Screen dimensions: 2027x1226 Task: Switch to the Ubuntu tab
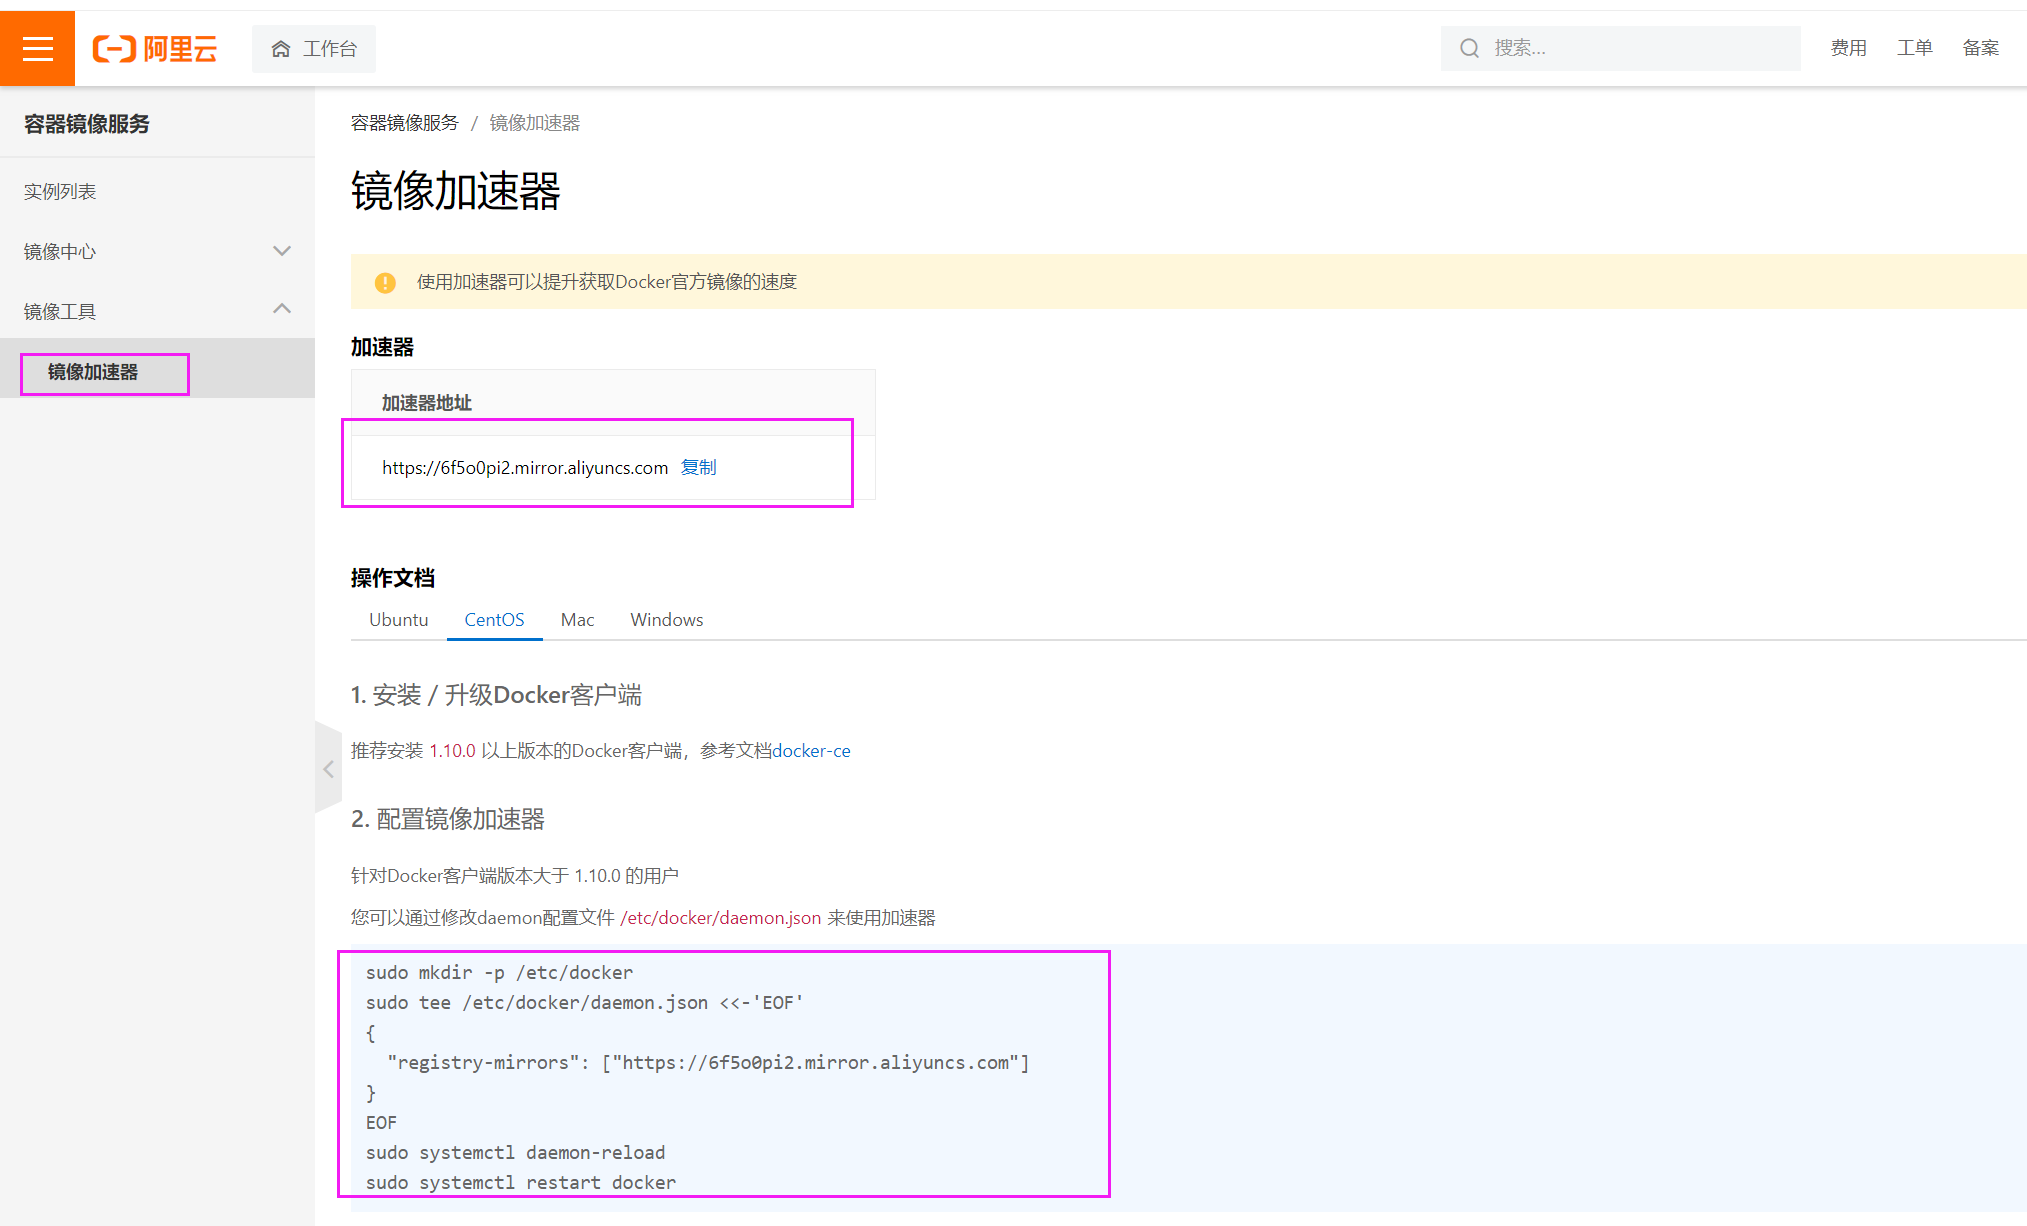pos(398,620)
